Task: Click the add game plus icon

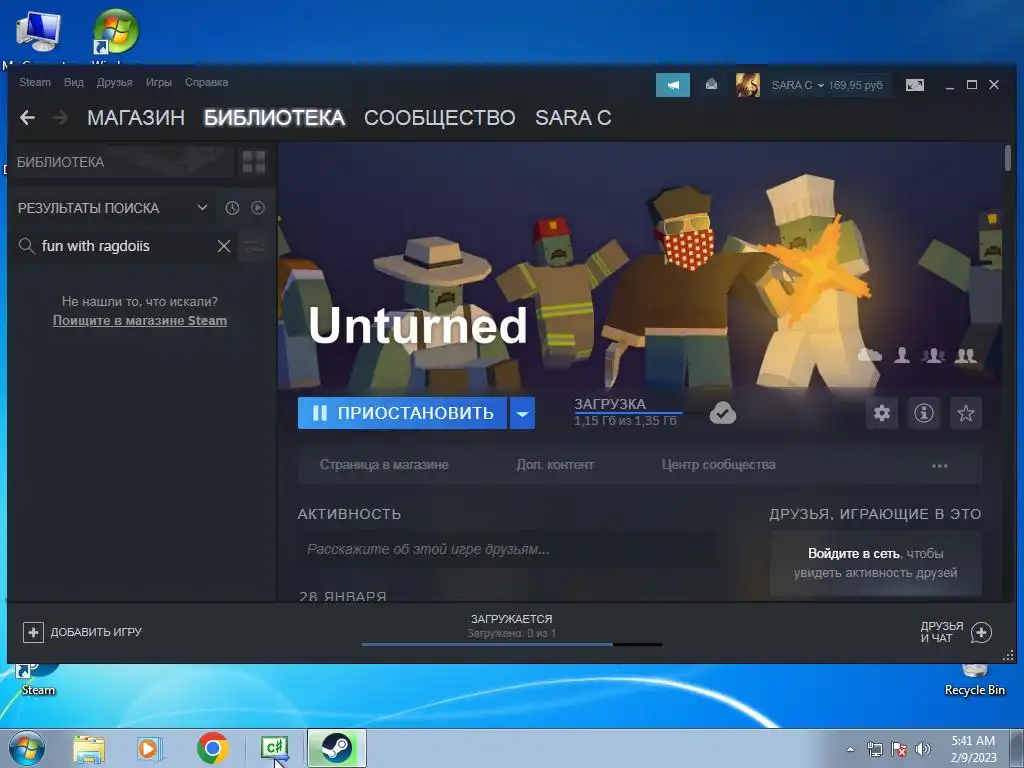Action: pos(33,632)
